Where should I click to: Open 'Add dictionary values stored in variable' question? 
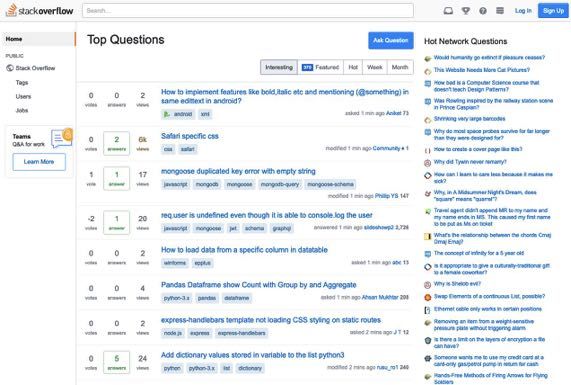tap(252, 355)
